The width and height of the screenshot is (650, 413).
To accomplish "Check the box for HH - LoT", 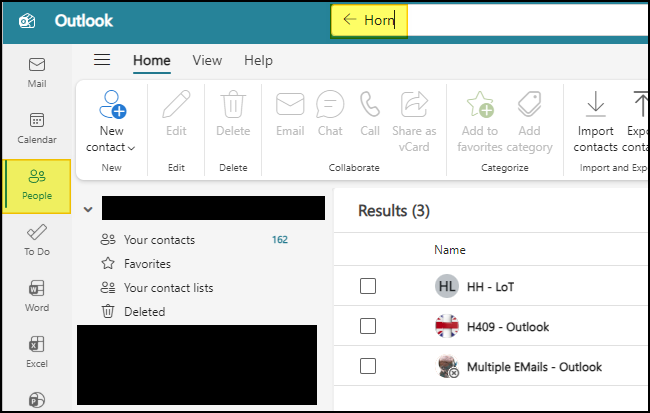I will [368, 286].
